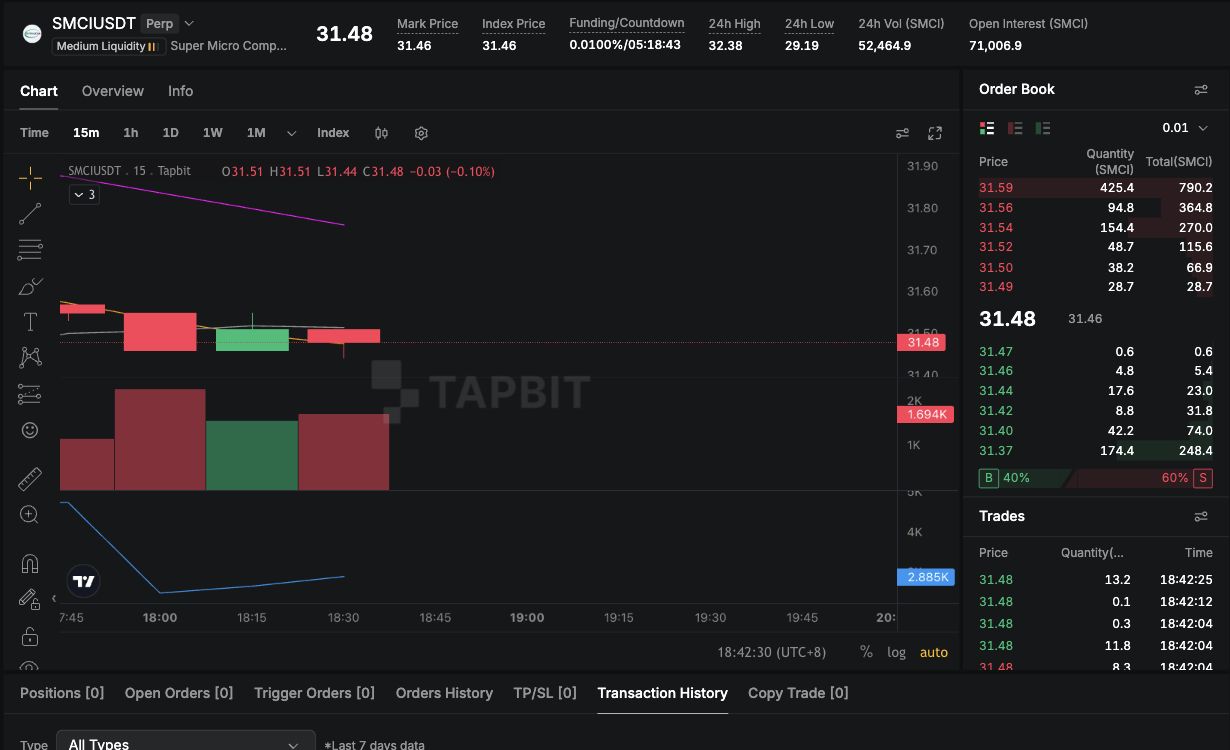Open the chart patterns tool
This screenshot has width=1230, height=750.
click(x=30, y=357)
